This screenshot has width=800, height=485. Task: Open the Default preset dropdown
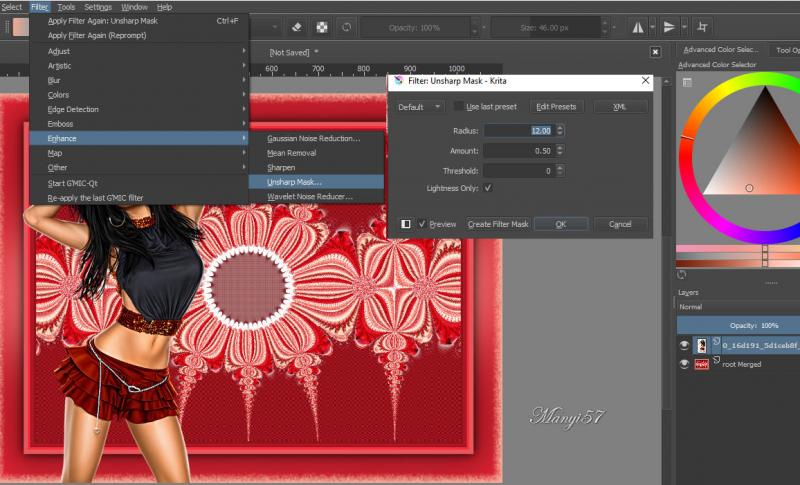point(419,107)
